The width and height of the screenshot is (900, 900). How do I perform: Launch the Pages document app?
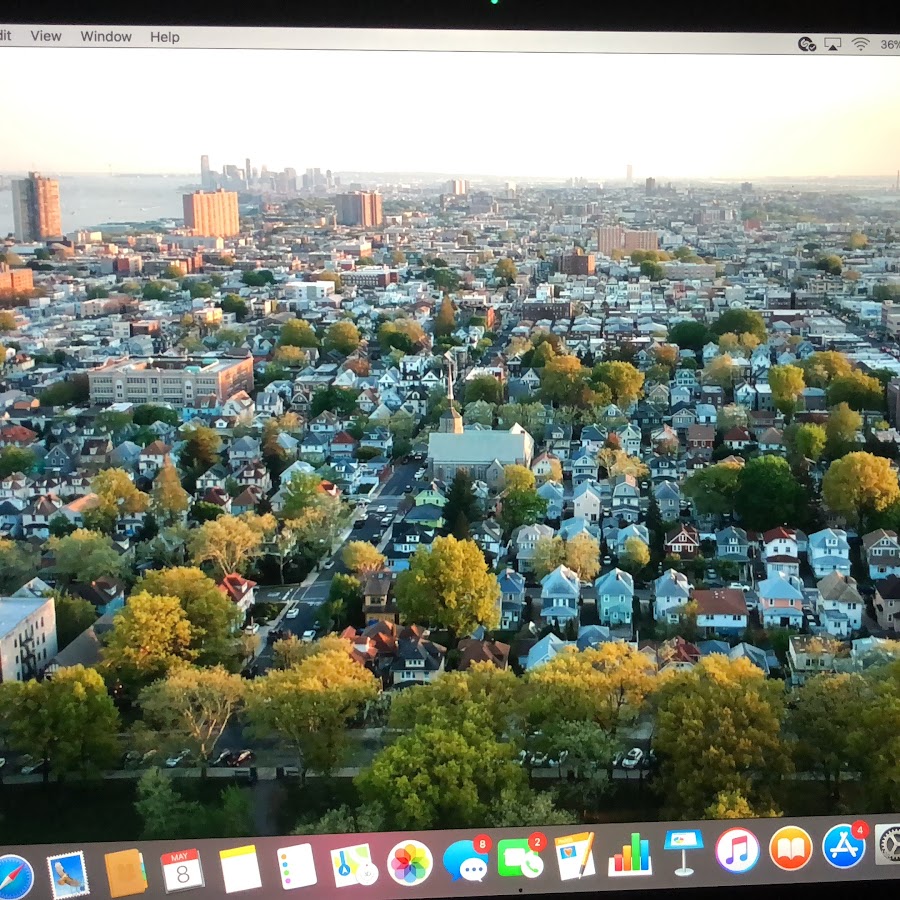coord(575,855)
